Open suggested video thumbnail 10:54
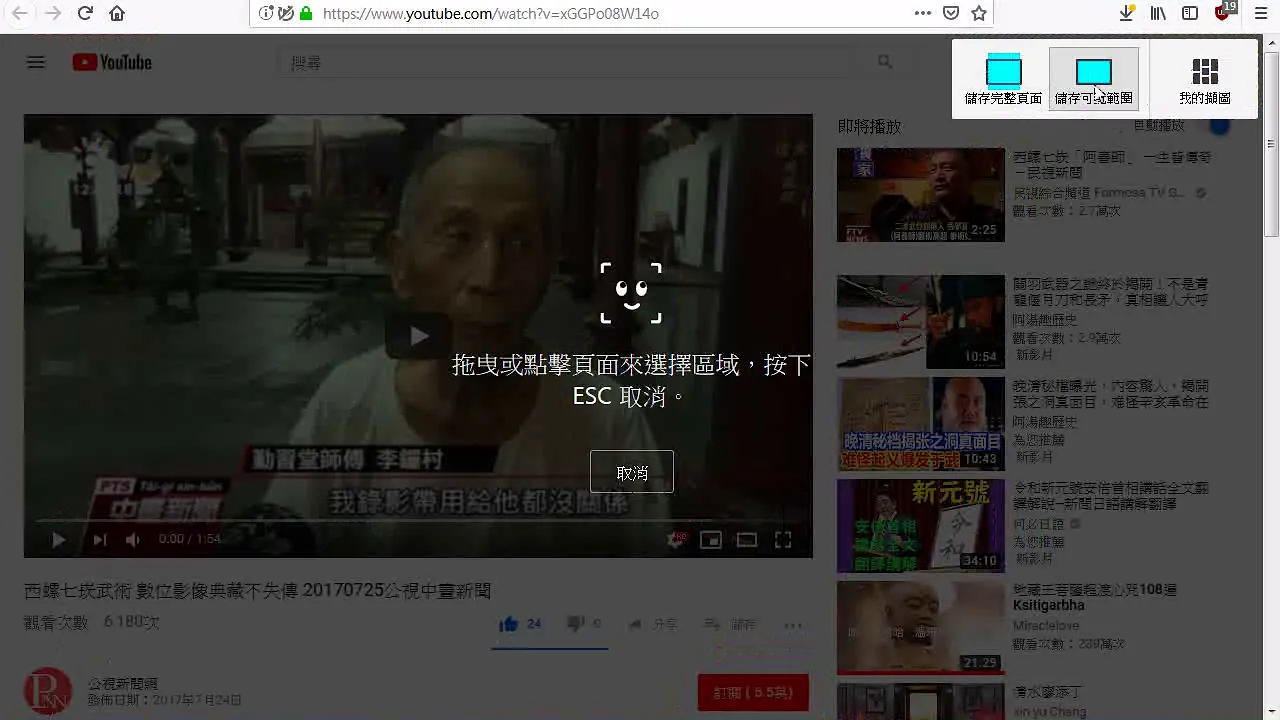 click(920, 322)
